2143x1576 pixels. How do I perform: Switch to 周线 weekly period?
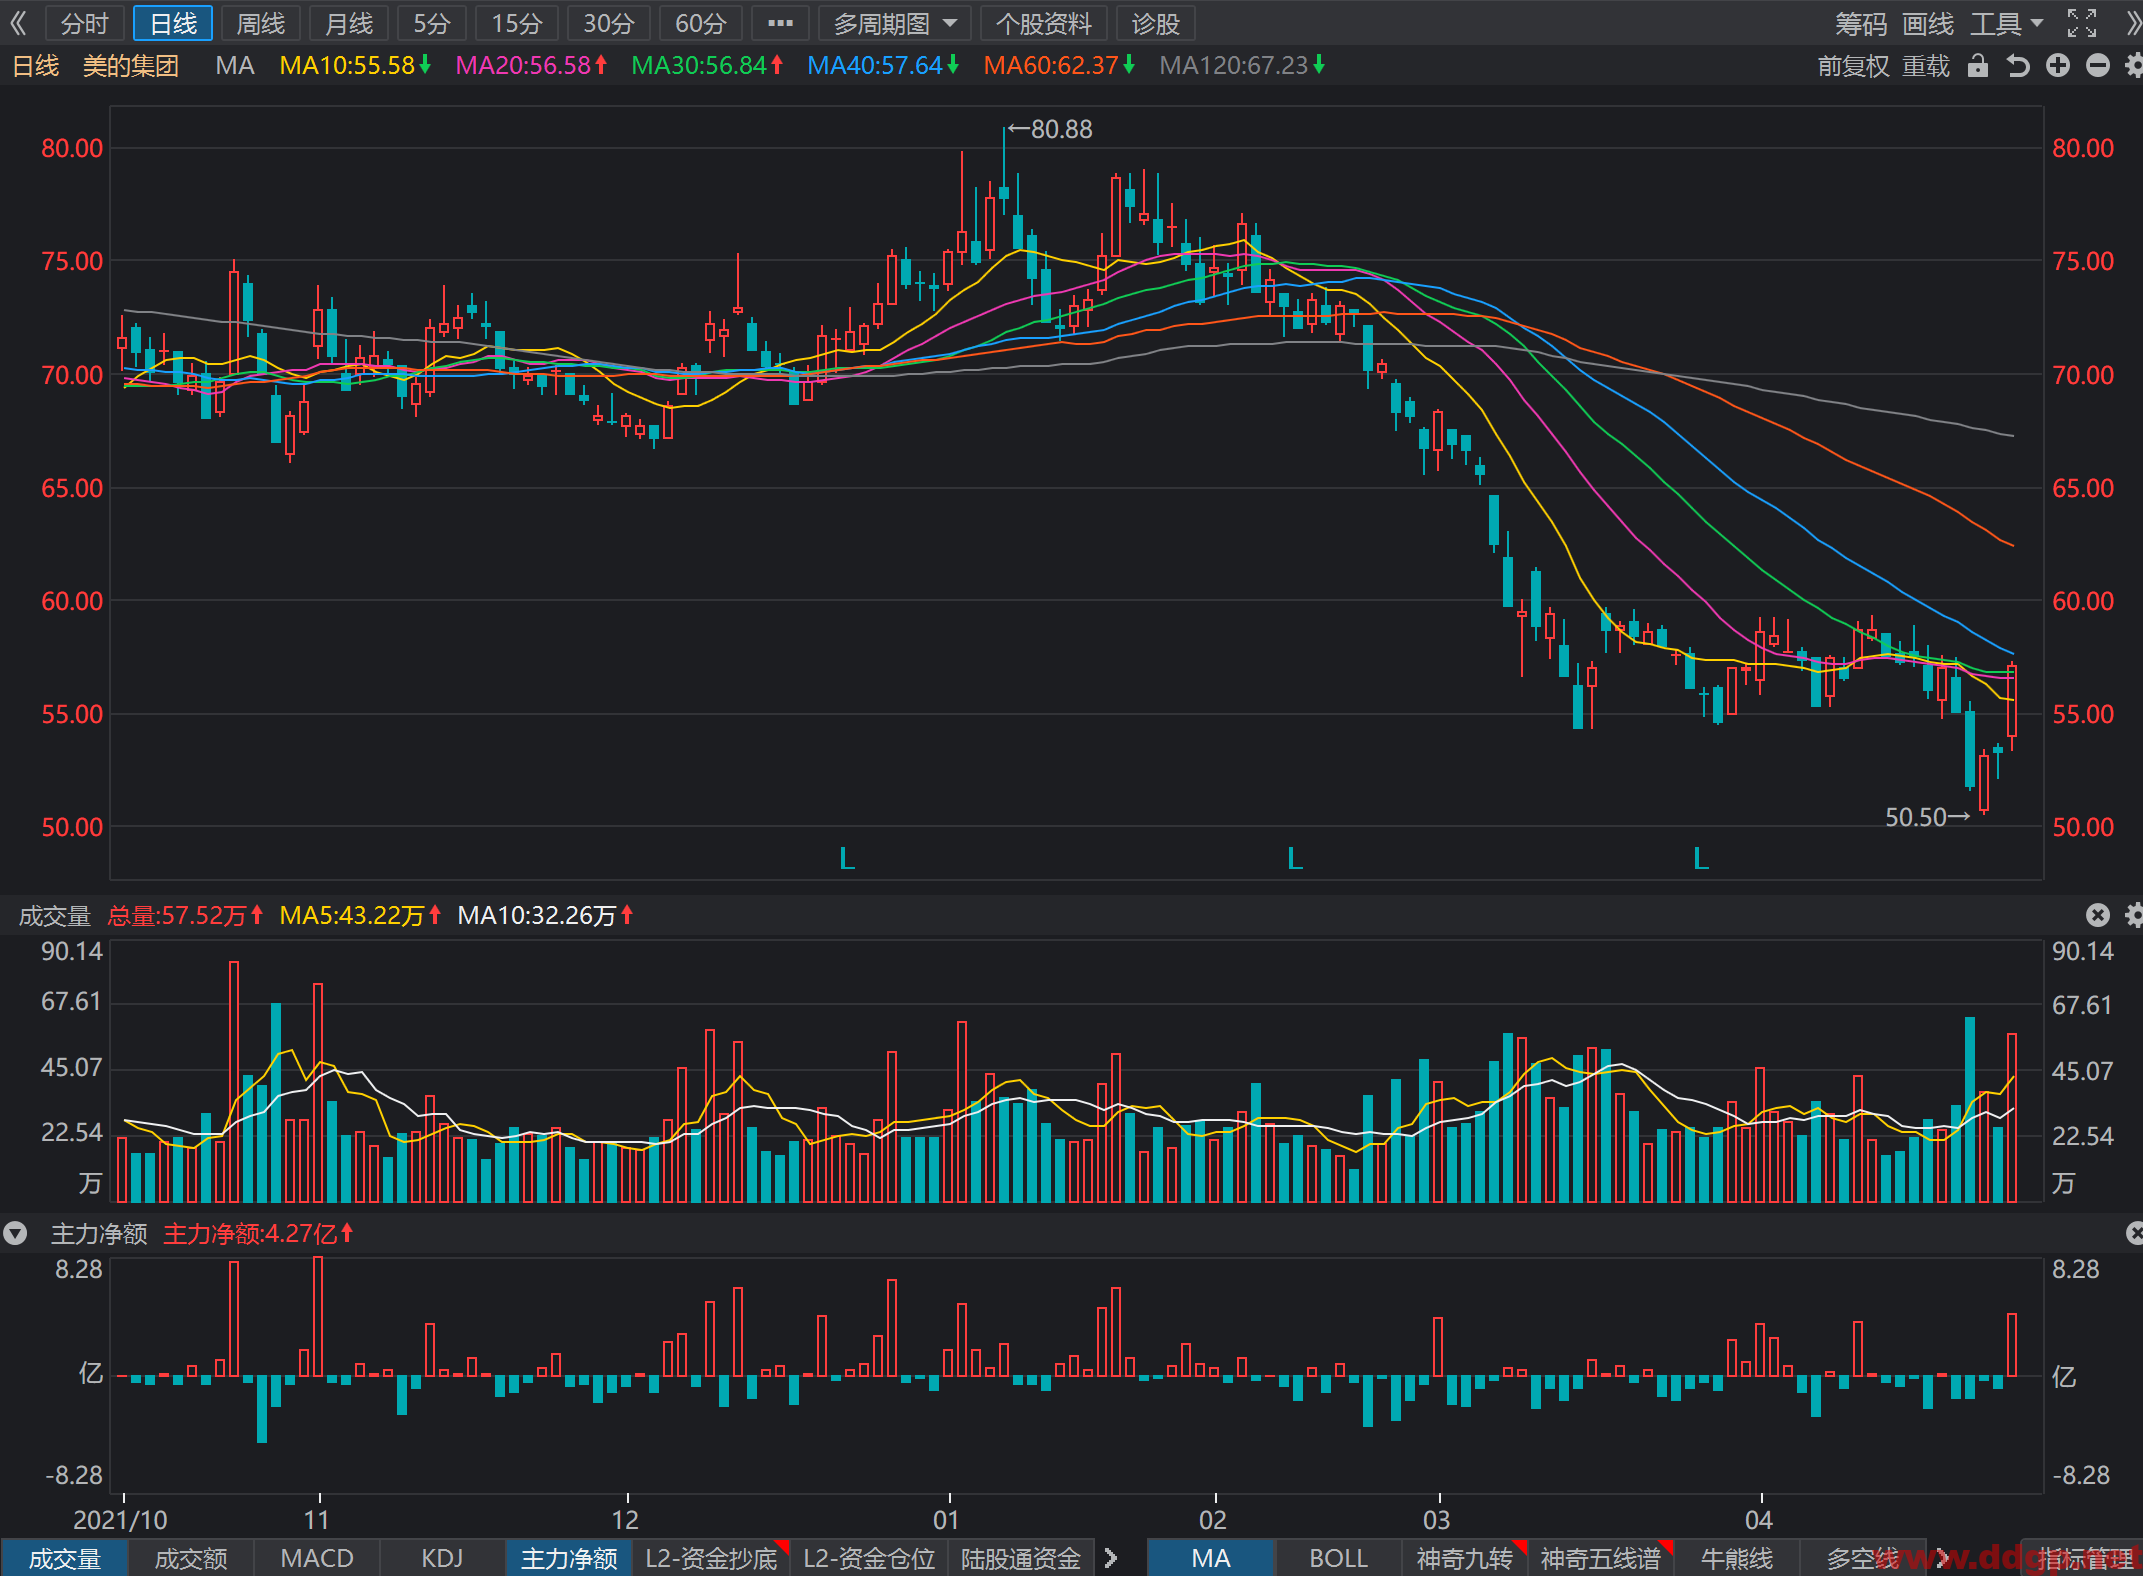coord(260,23)
